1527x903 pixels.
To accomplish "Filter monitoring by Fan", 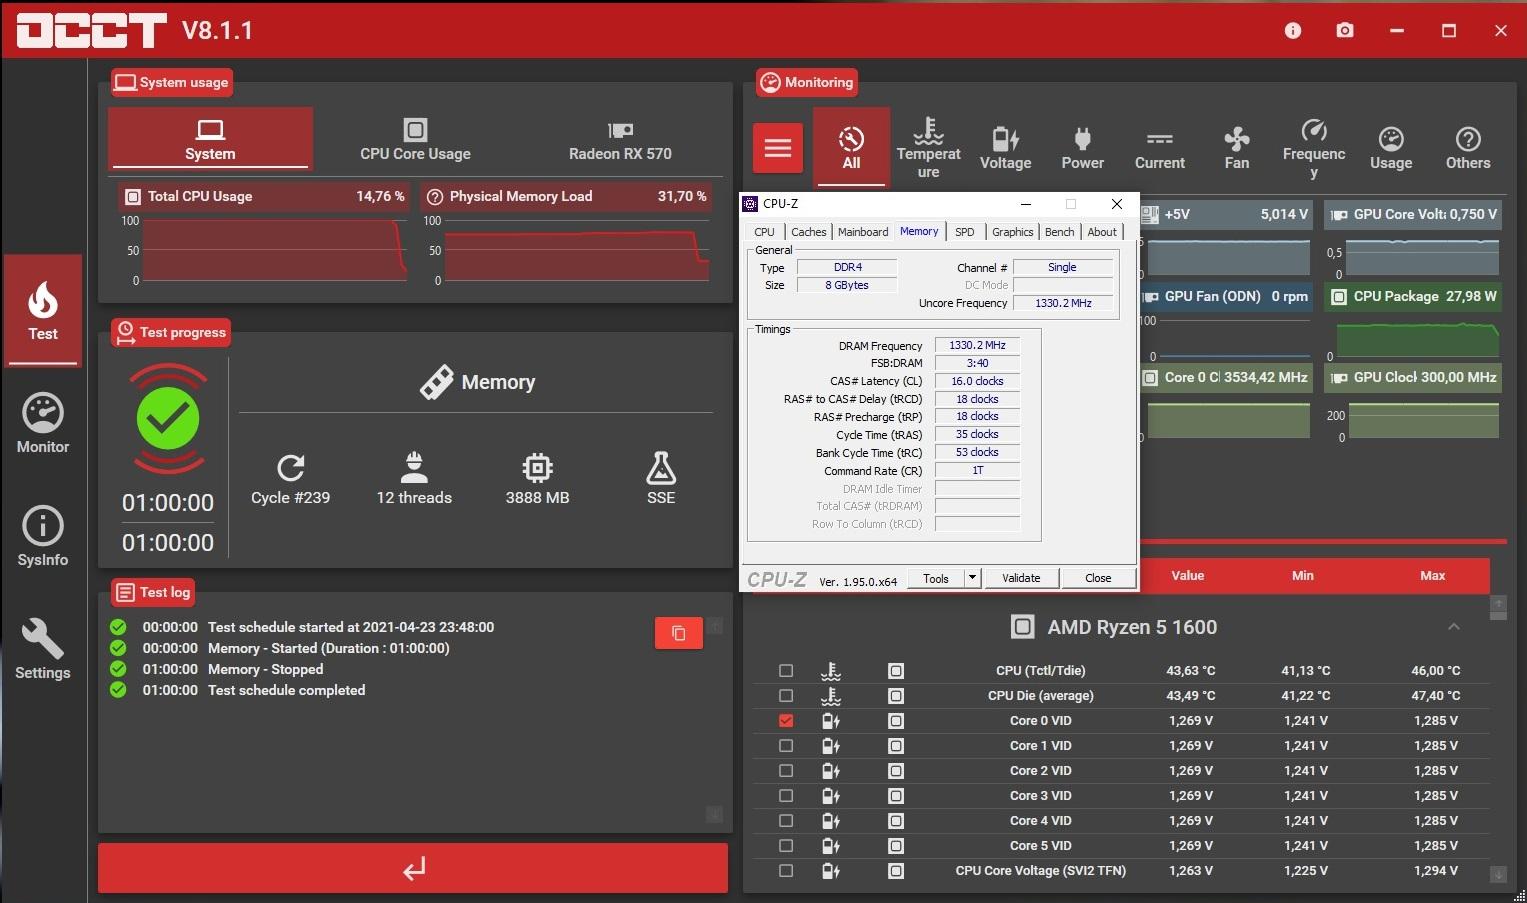I will (x=1237, y=147).
